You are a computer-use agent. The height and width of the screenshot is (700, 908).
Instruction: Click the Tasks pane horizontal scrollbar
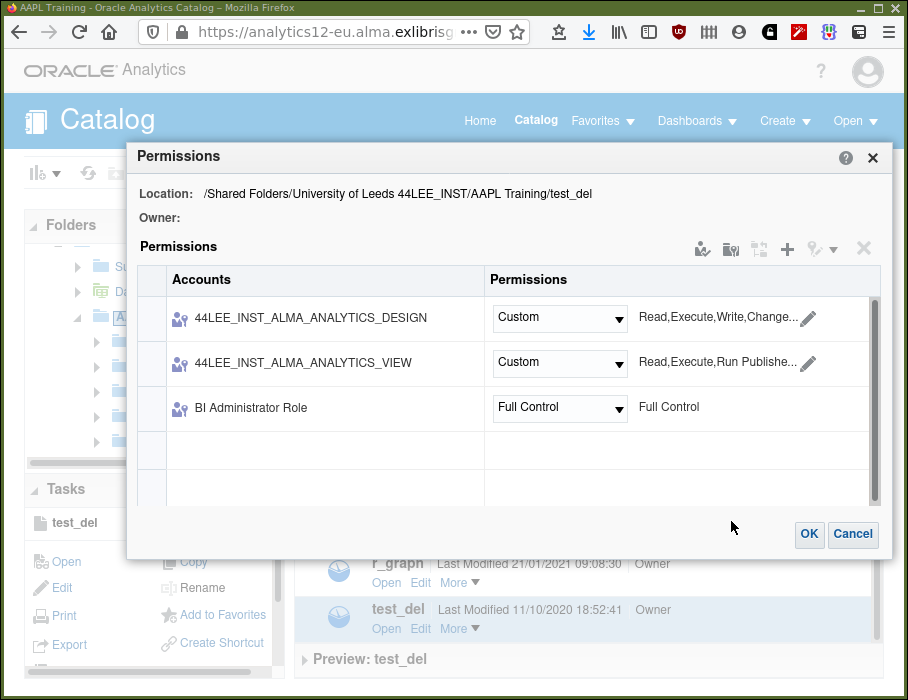140,672
